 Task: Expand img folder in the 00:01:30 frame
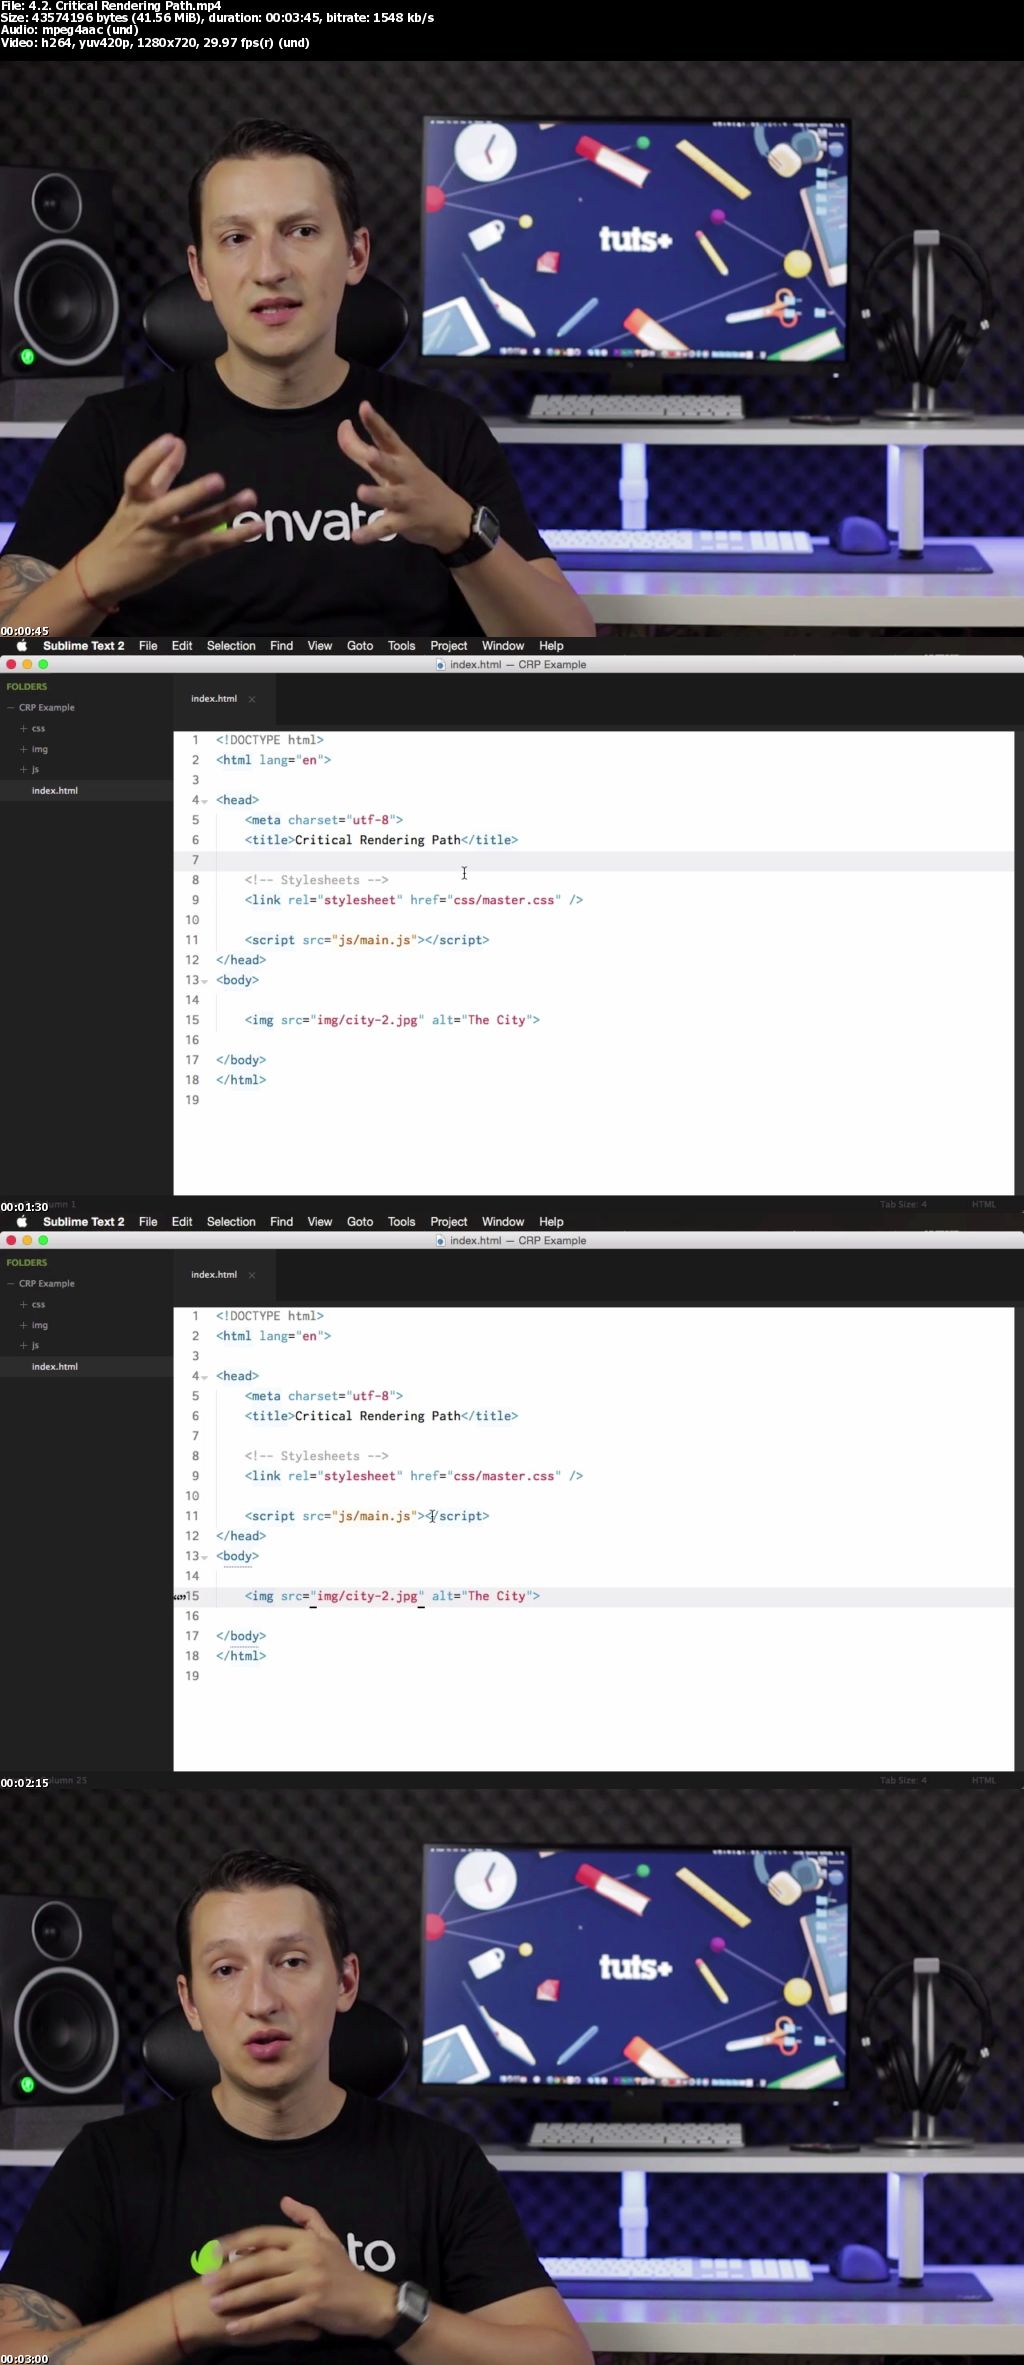click(24, 749)
